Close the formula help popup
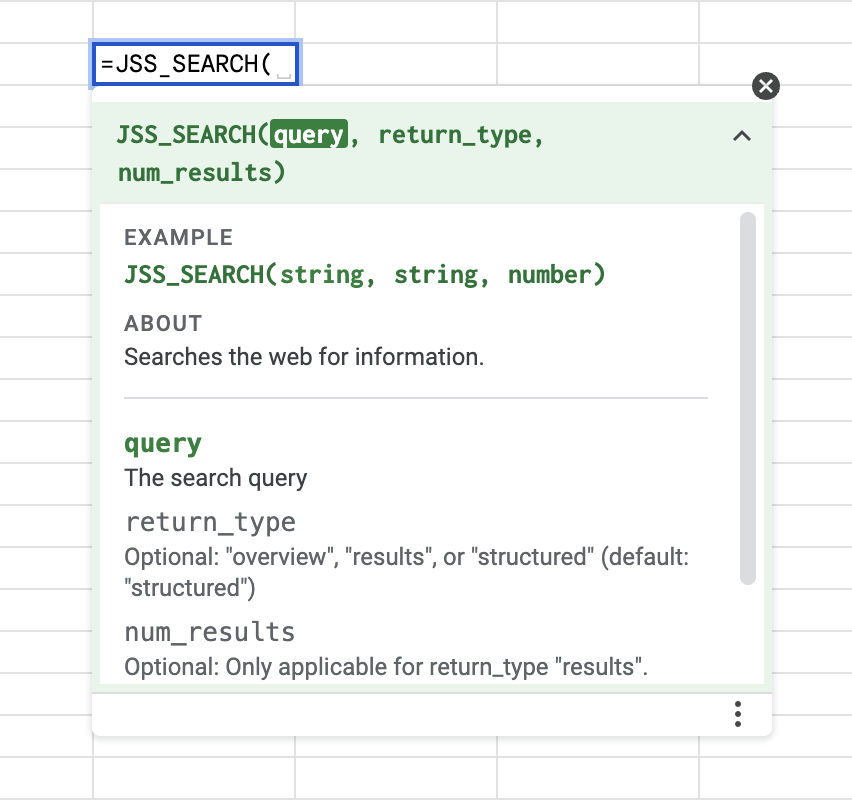This screenshot has height=800, width=852. (766, 86)
